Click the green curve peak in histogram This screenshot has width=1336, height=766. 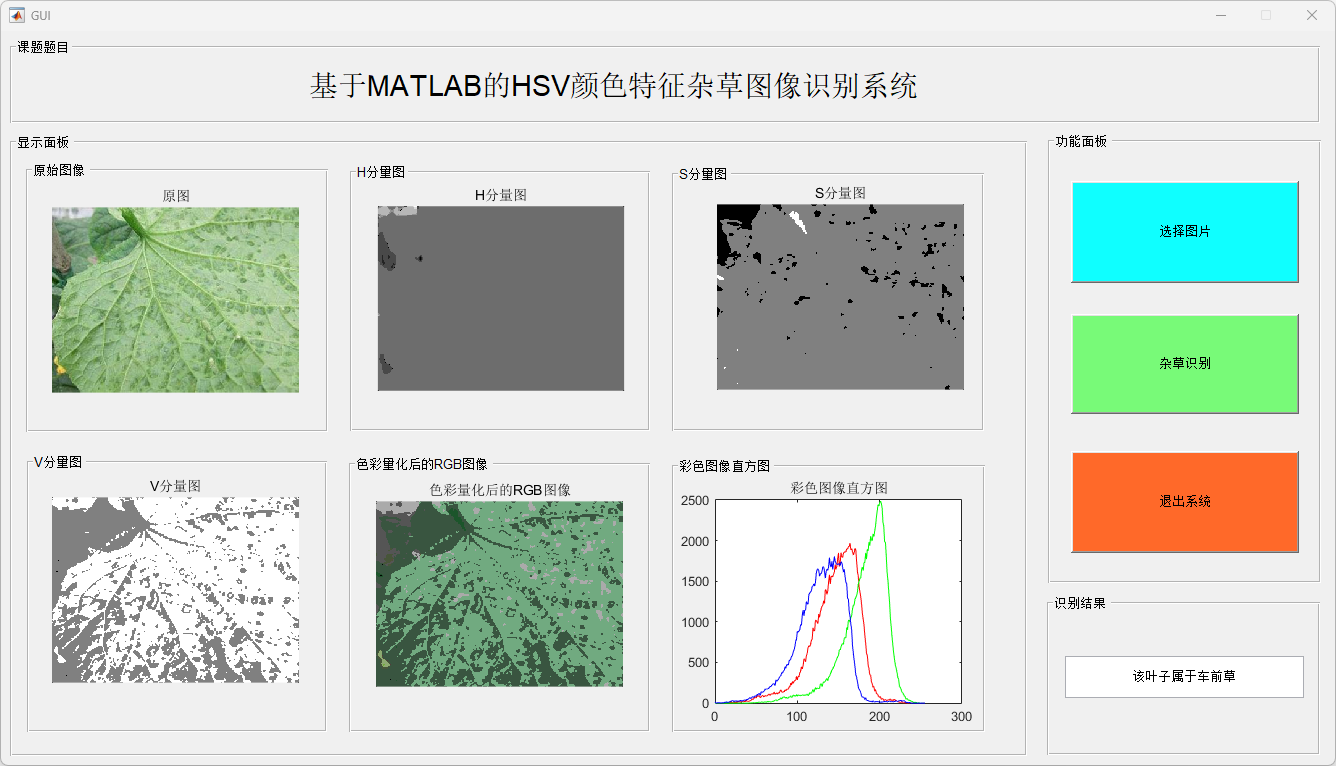880,502
